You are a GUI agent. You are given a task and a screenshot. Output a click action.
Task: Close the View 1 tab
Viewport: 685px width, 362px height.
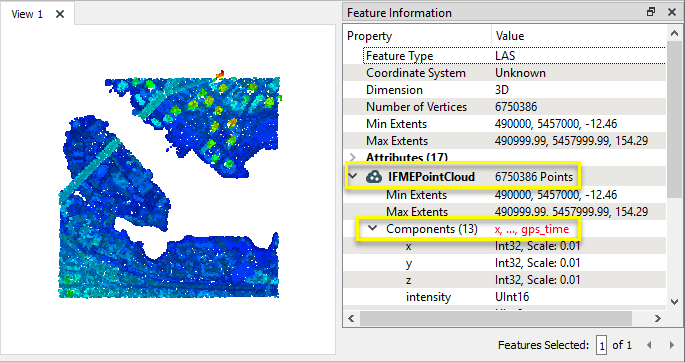(60, 14)
